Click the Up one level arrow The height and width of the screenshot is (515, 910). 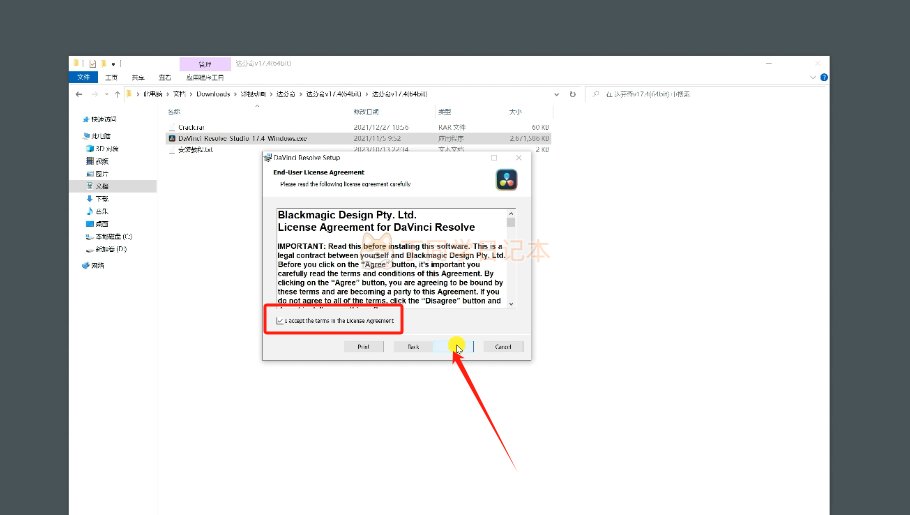(117, 94)
